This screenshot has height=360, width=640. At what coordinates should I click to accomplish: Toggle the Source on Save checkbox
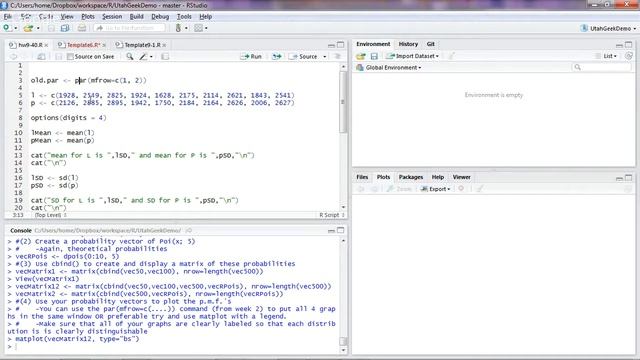70,56
